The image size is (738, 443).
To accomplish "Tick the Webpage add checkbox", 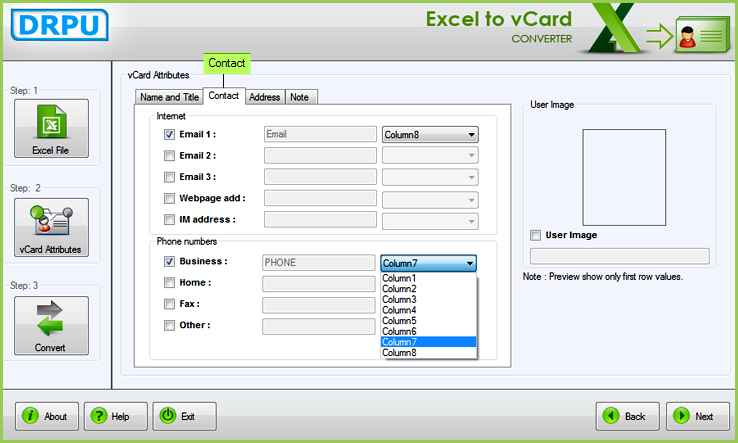I will 169,199.
